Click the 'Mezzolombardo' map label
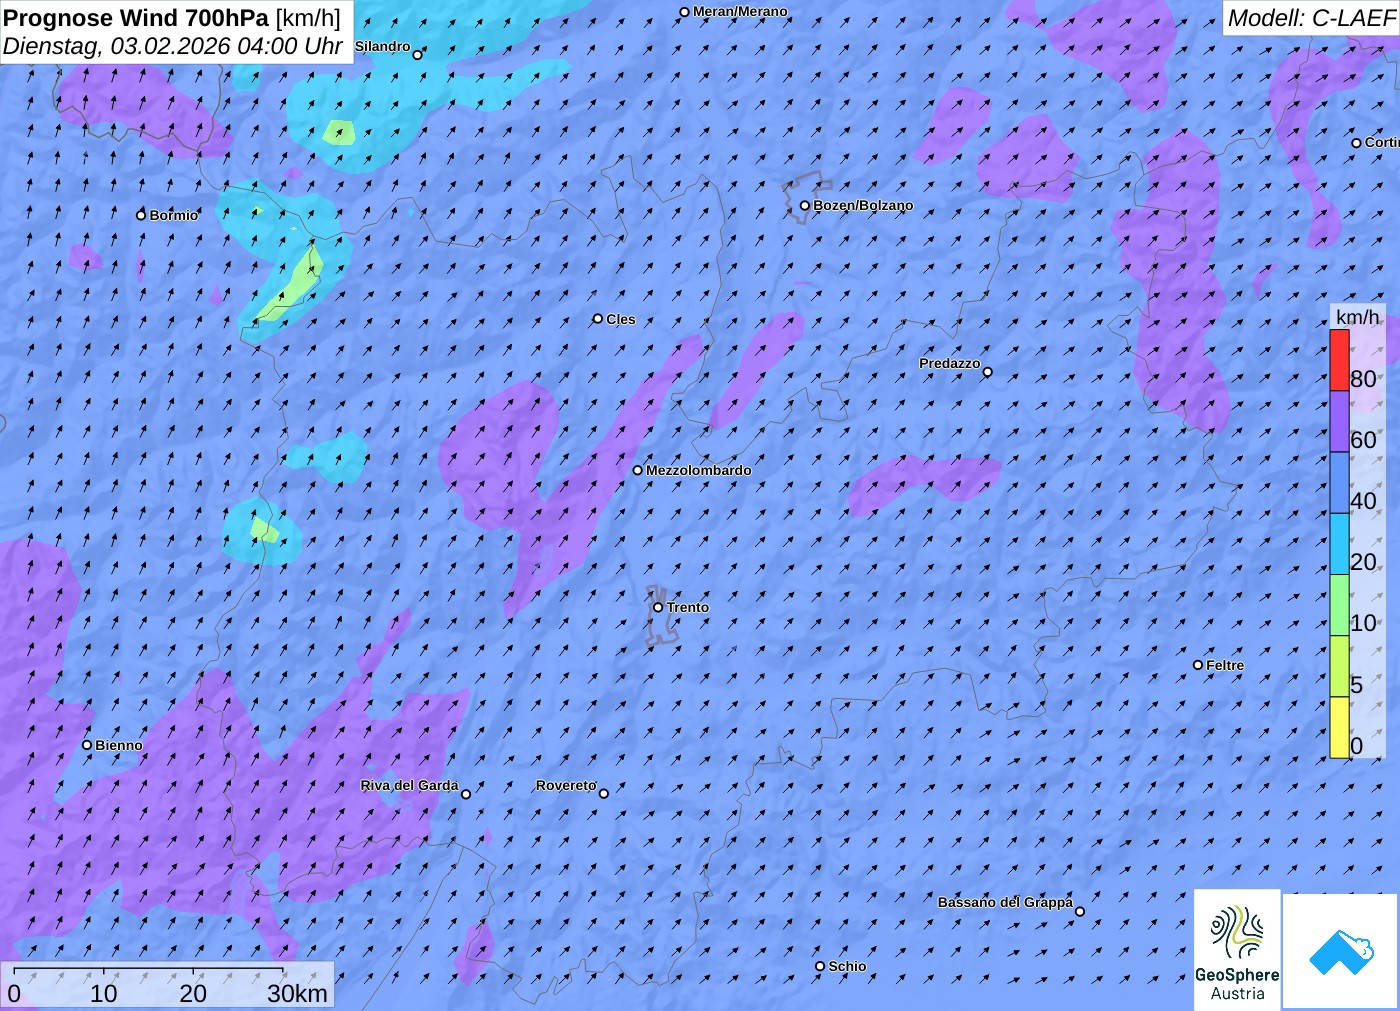This screenshot has width=1400, height=1011. [699, 470]
